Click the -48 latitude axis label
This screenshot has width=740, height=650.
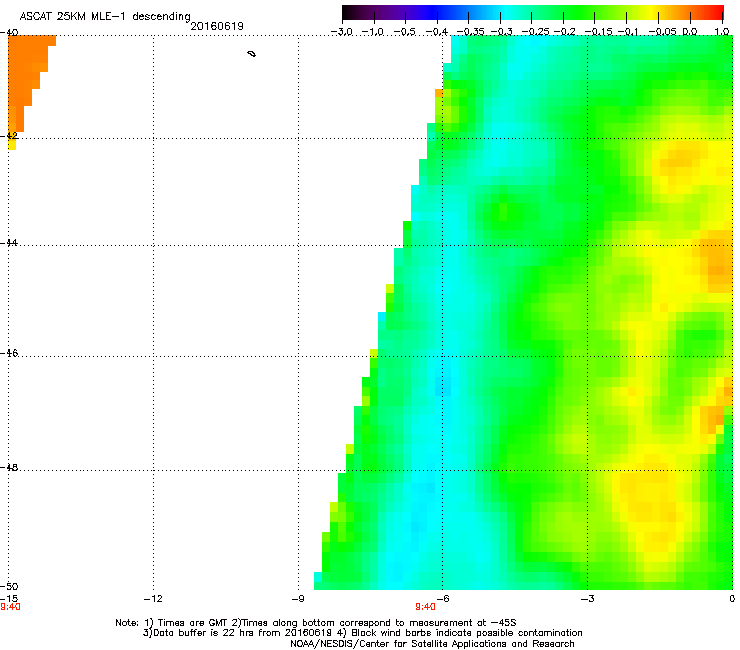[9, 467]
